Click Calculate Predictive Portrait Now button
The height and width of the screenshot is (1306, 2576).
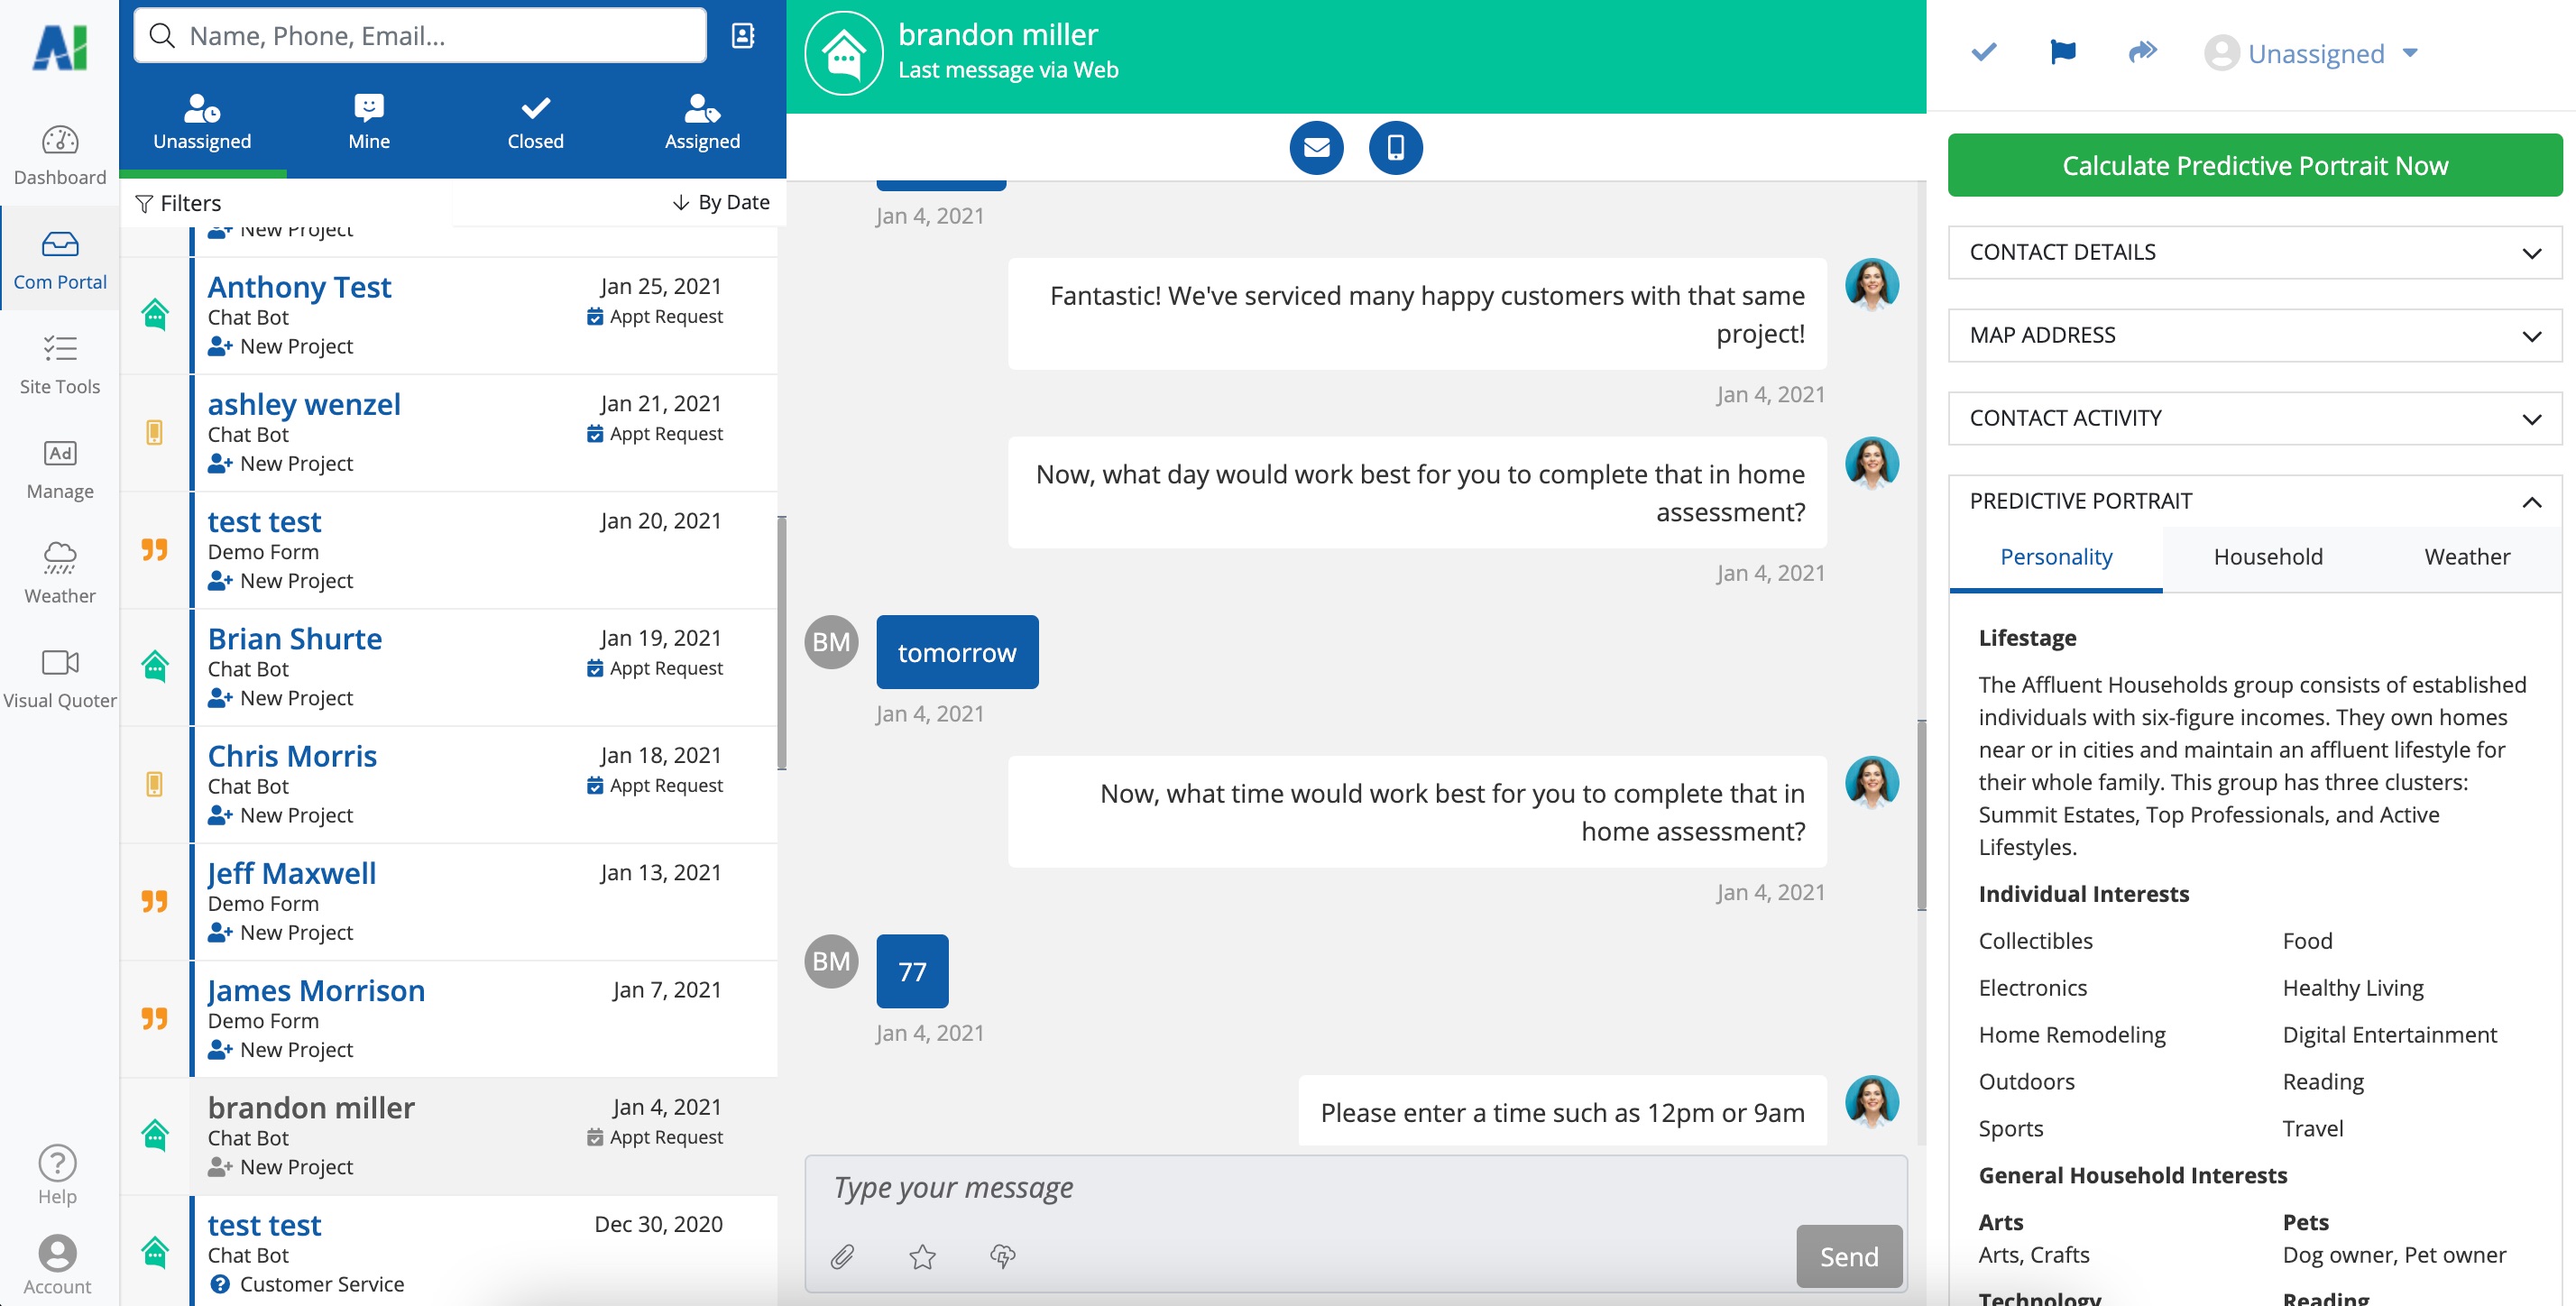point(2254,165)
